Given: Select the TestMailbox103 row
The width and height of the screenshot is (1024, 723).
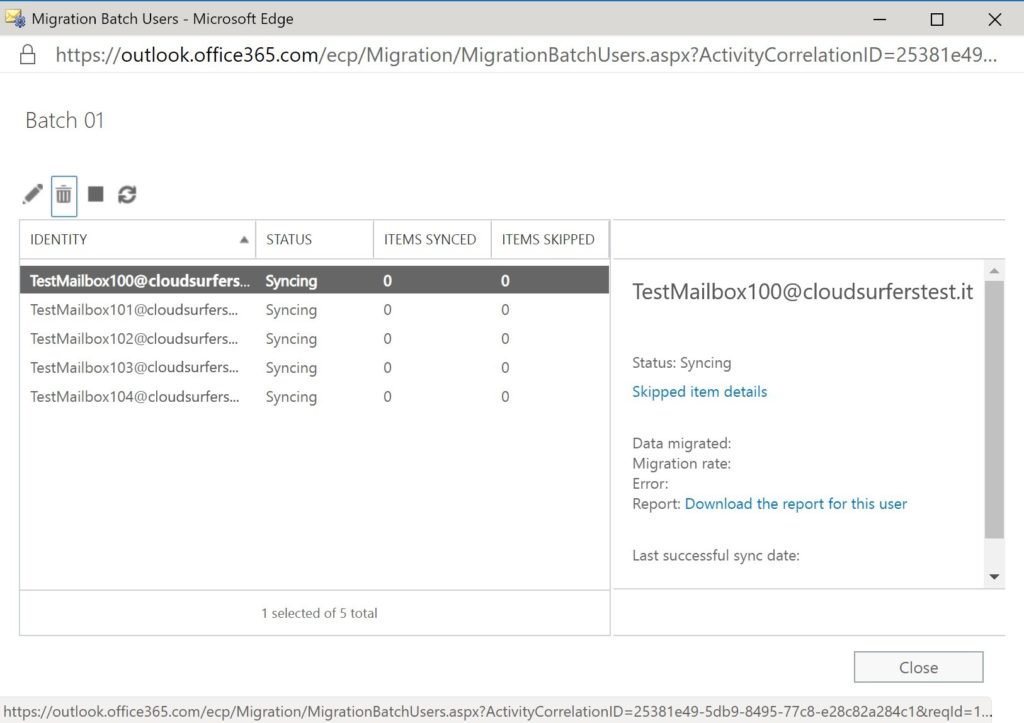Looking at the screenshot, I should (314, 367).
